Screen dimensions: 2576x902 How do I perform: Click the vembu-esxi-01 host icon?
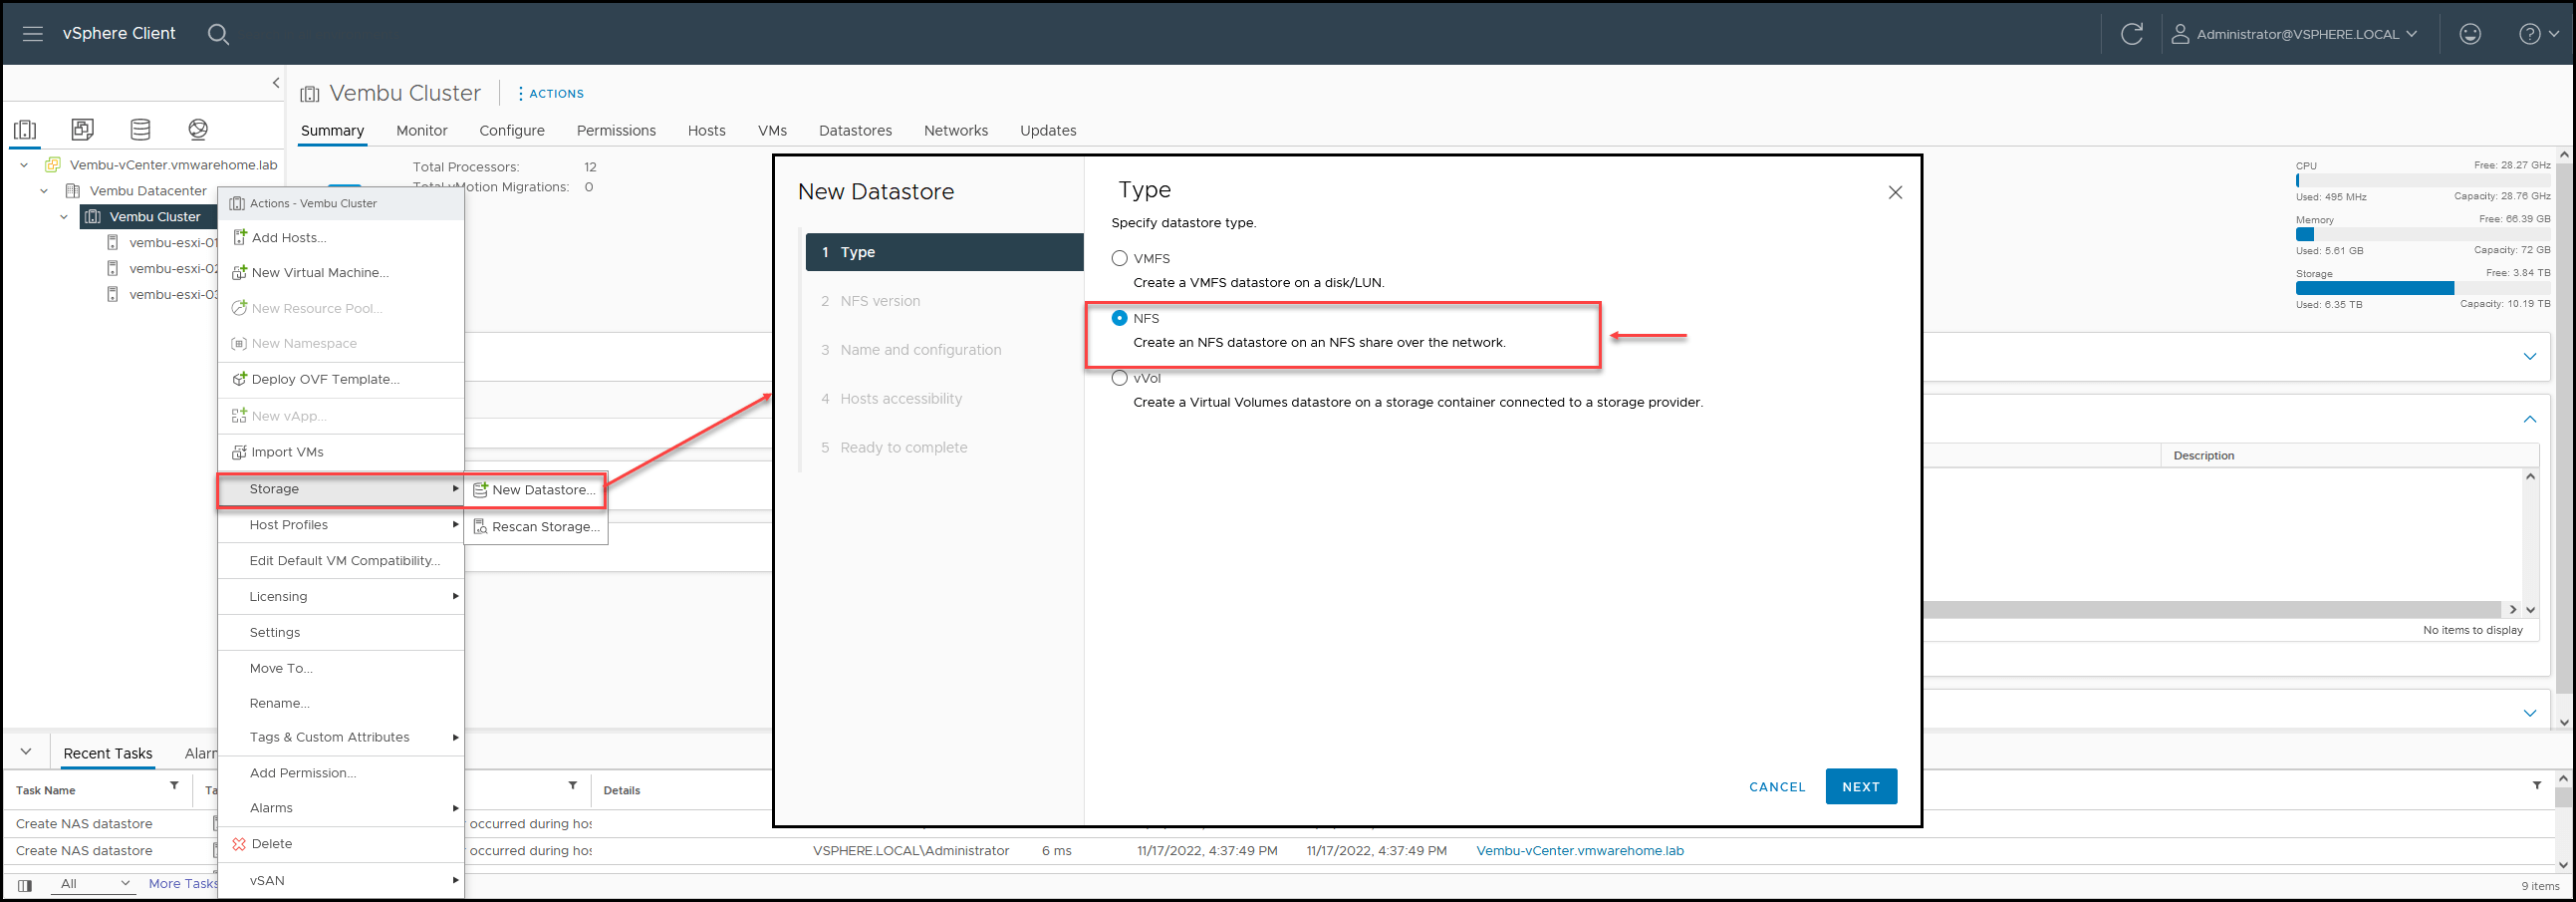click(x=113, y=242)
